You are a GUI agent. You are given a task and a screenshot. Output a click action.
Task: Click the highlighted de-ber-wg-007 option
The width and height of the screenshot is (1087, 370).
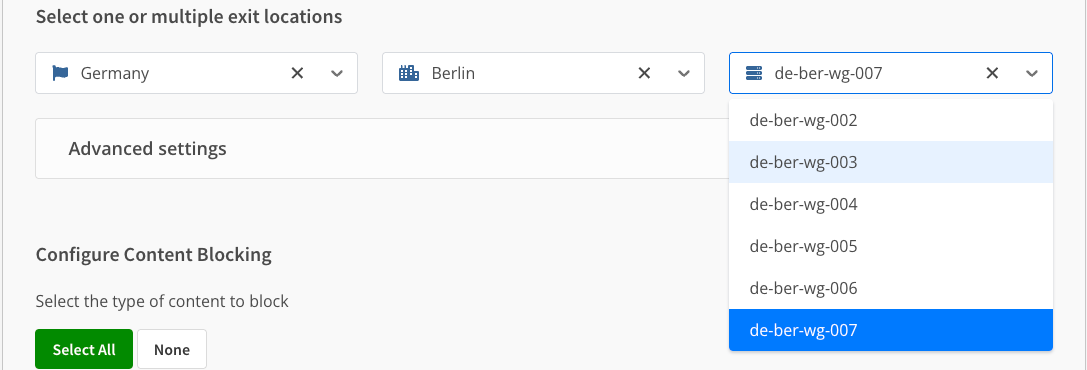(x=891, y=330)
